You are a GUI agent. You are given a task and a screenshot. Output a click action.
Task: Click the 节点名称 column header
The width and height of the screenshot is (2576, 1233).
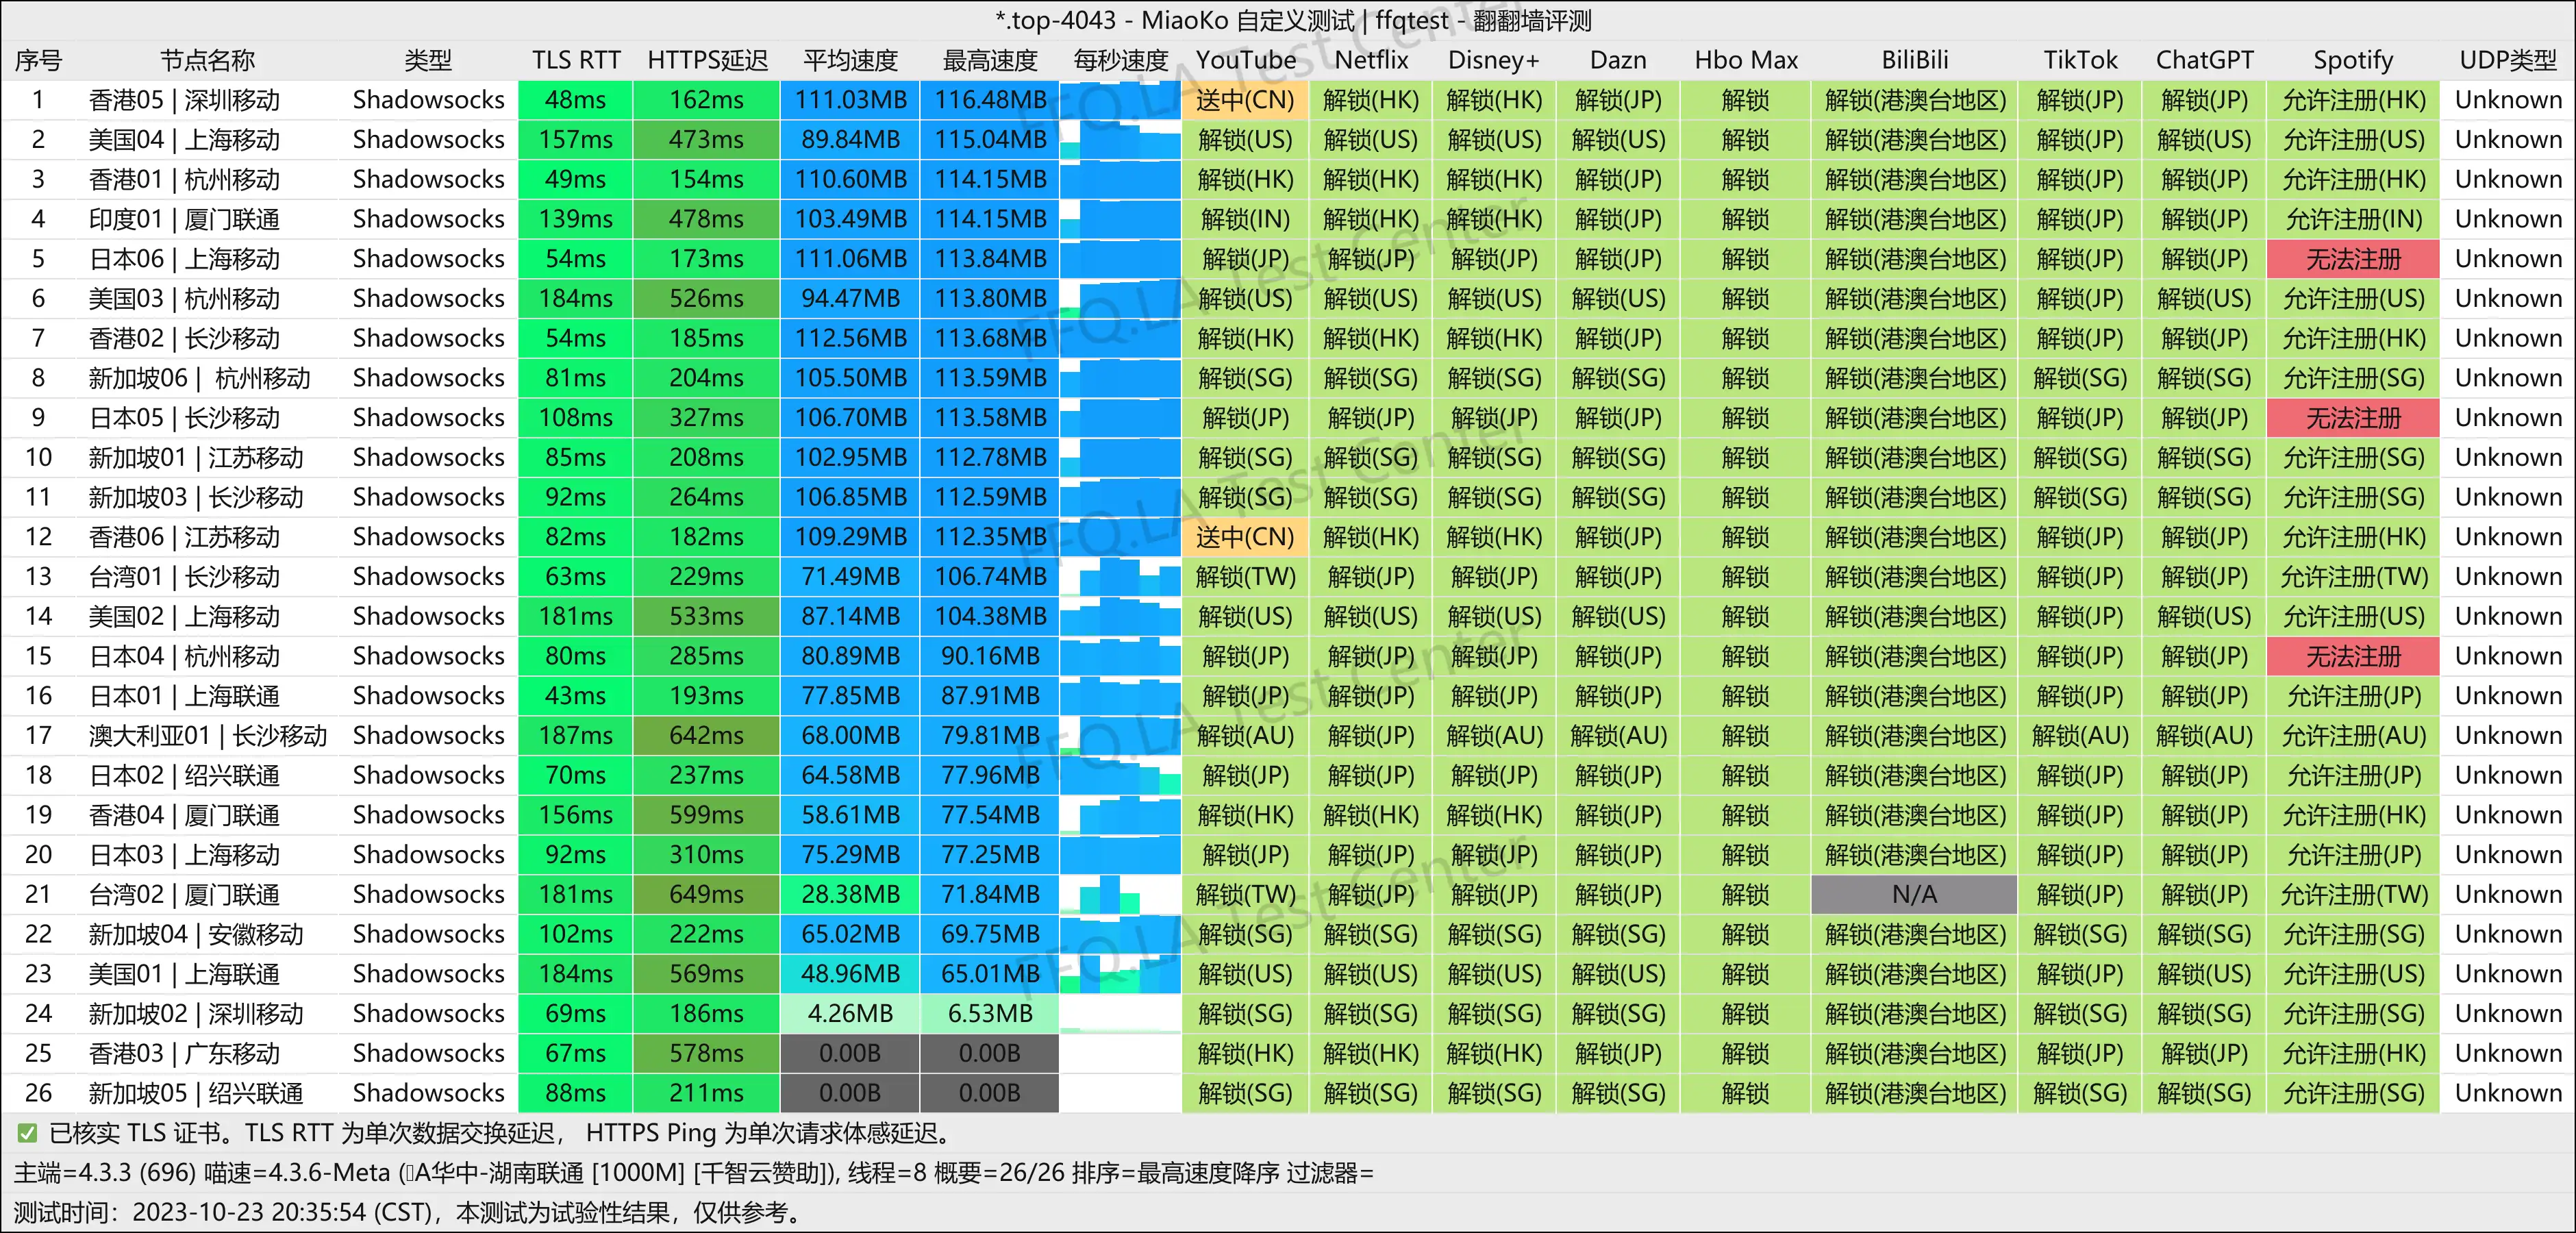[x=207, y=60]
